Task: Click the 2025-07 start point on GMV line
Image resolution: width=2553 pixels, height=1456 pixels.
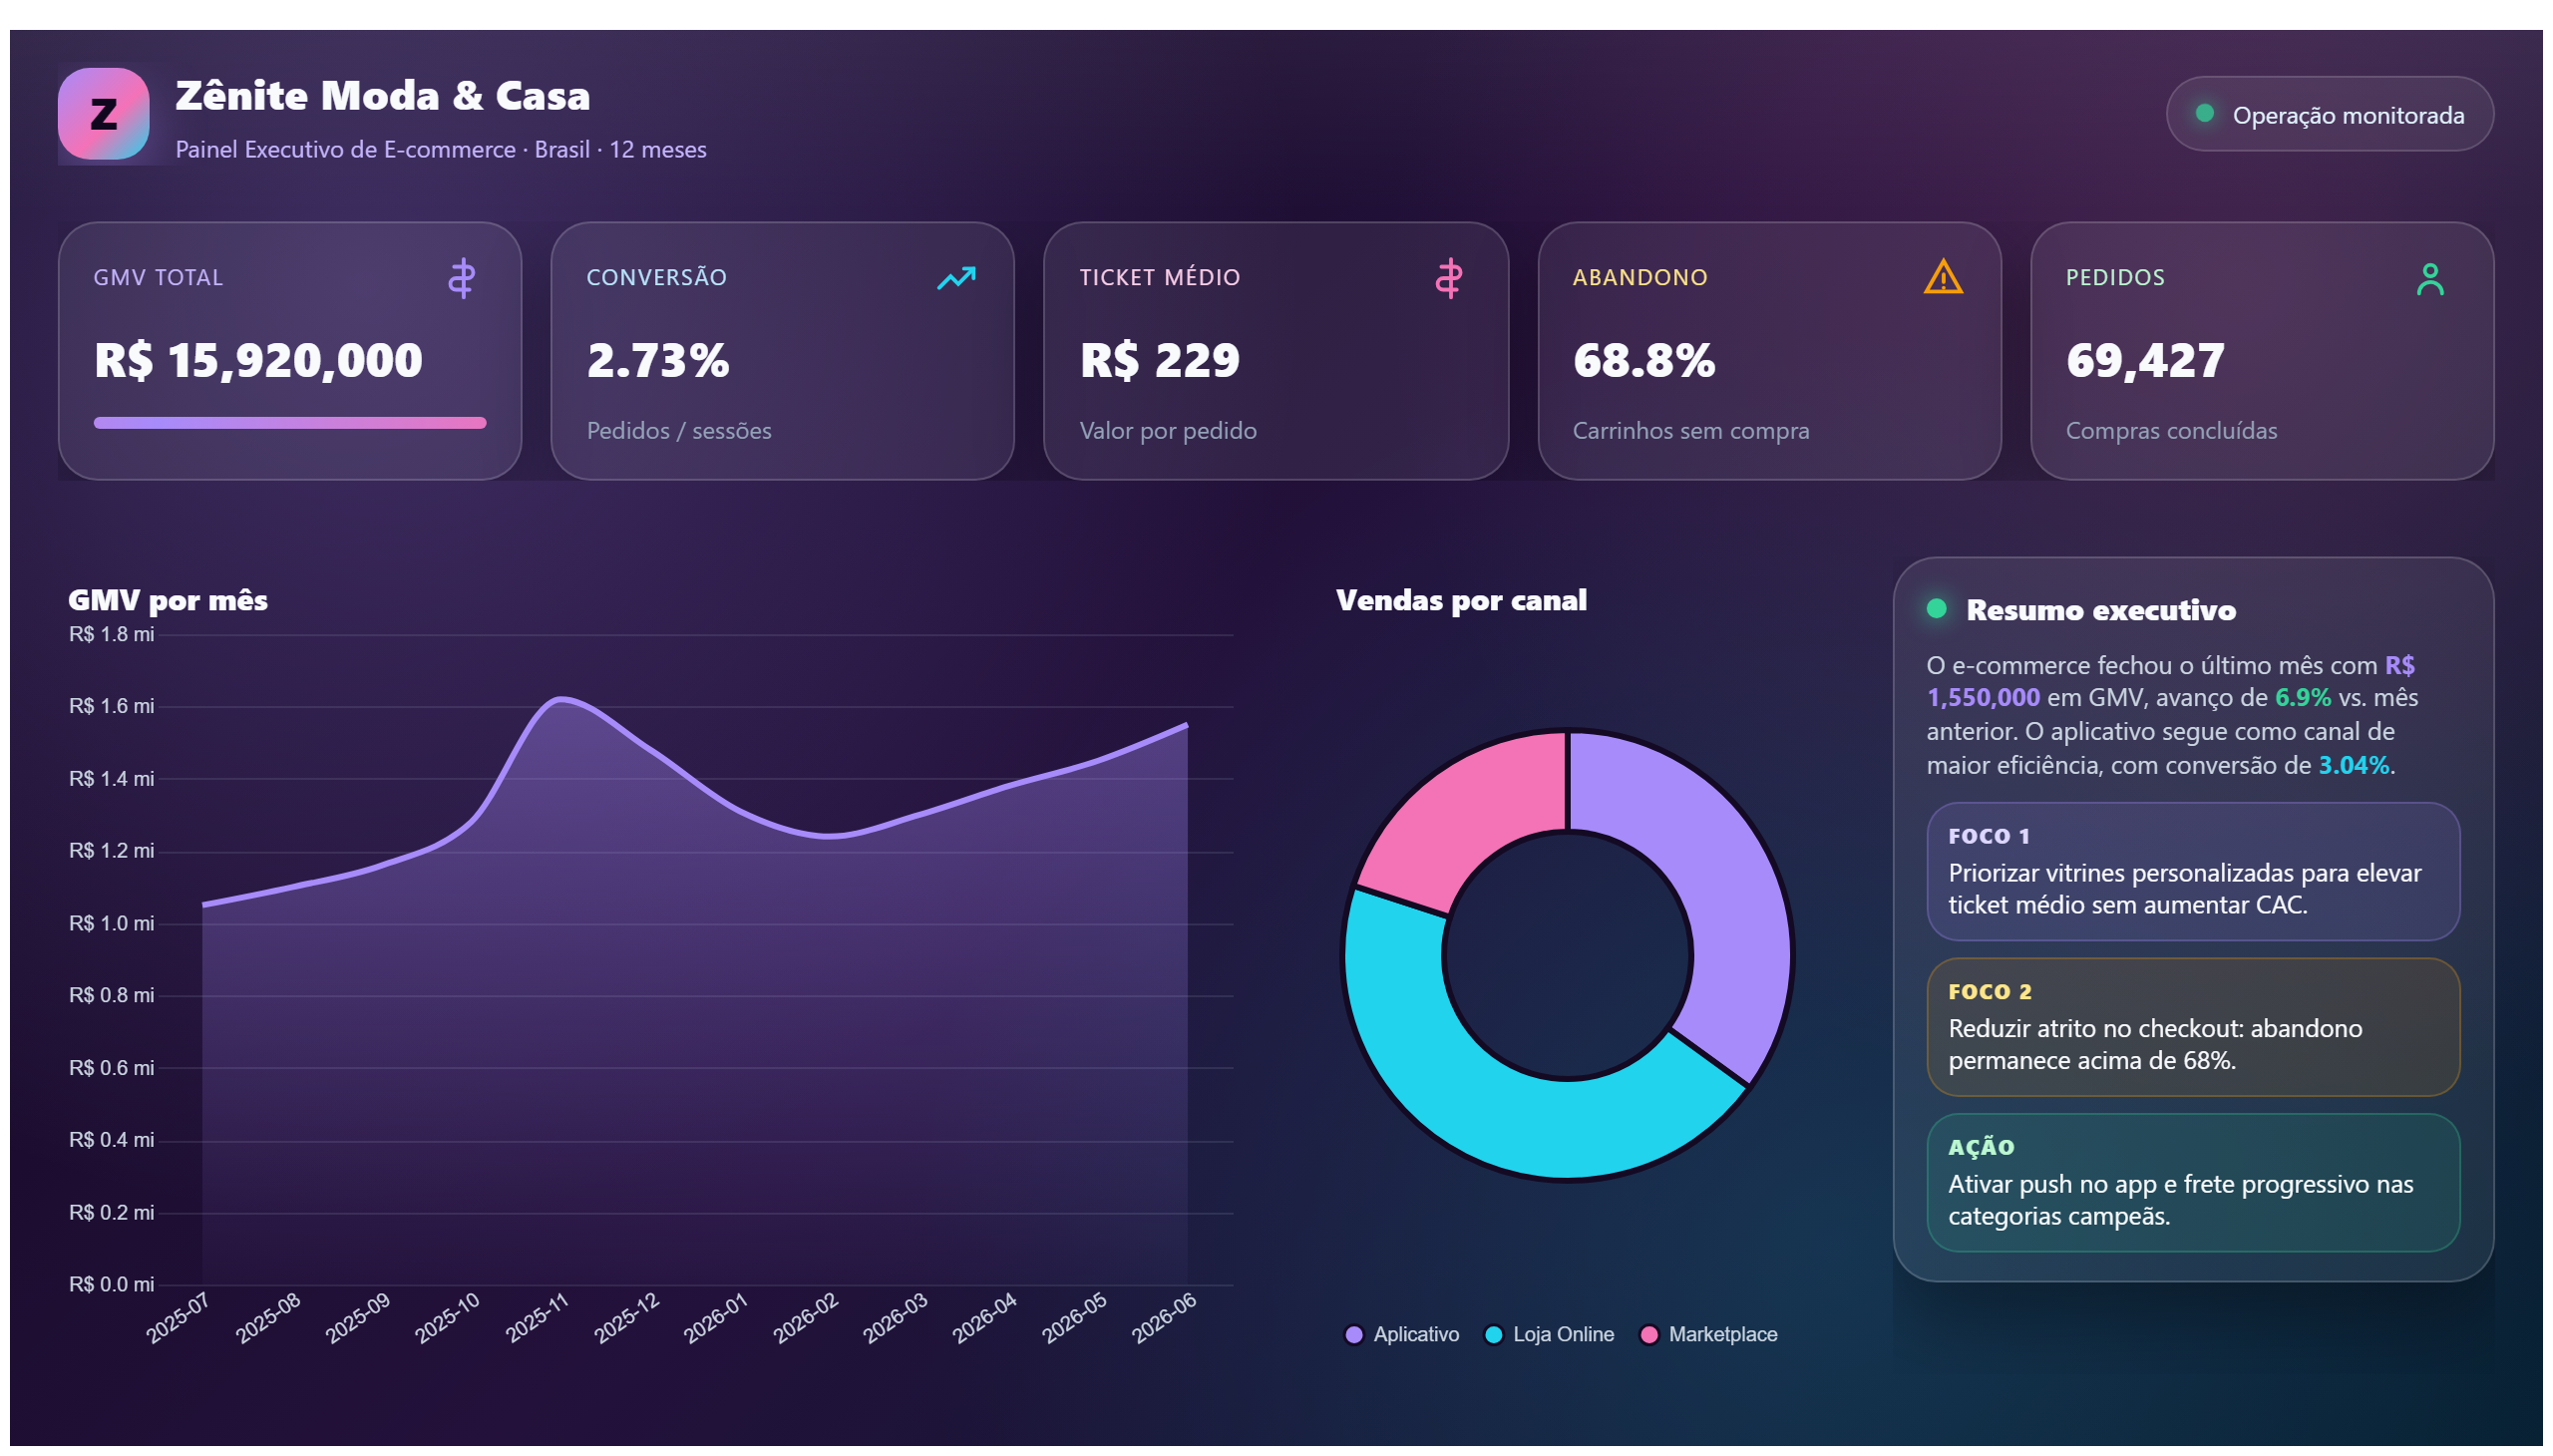Action: 203,905
